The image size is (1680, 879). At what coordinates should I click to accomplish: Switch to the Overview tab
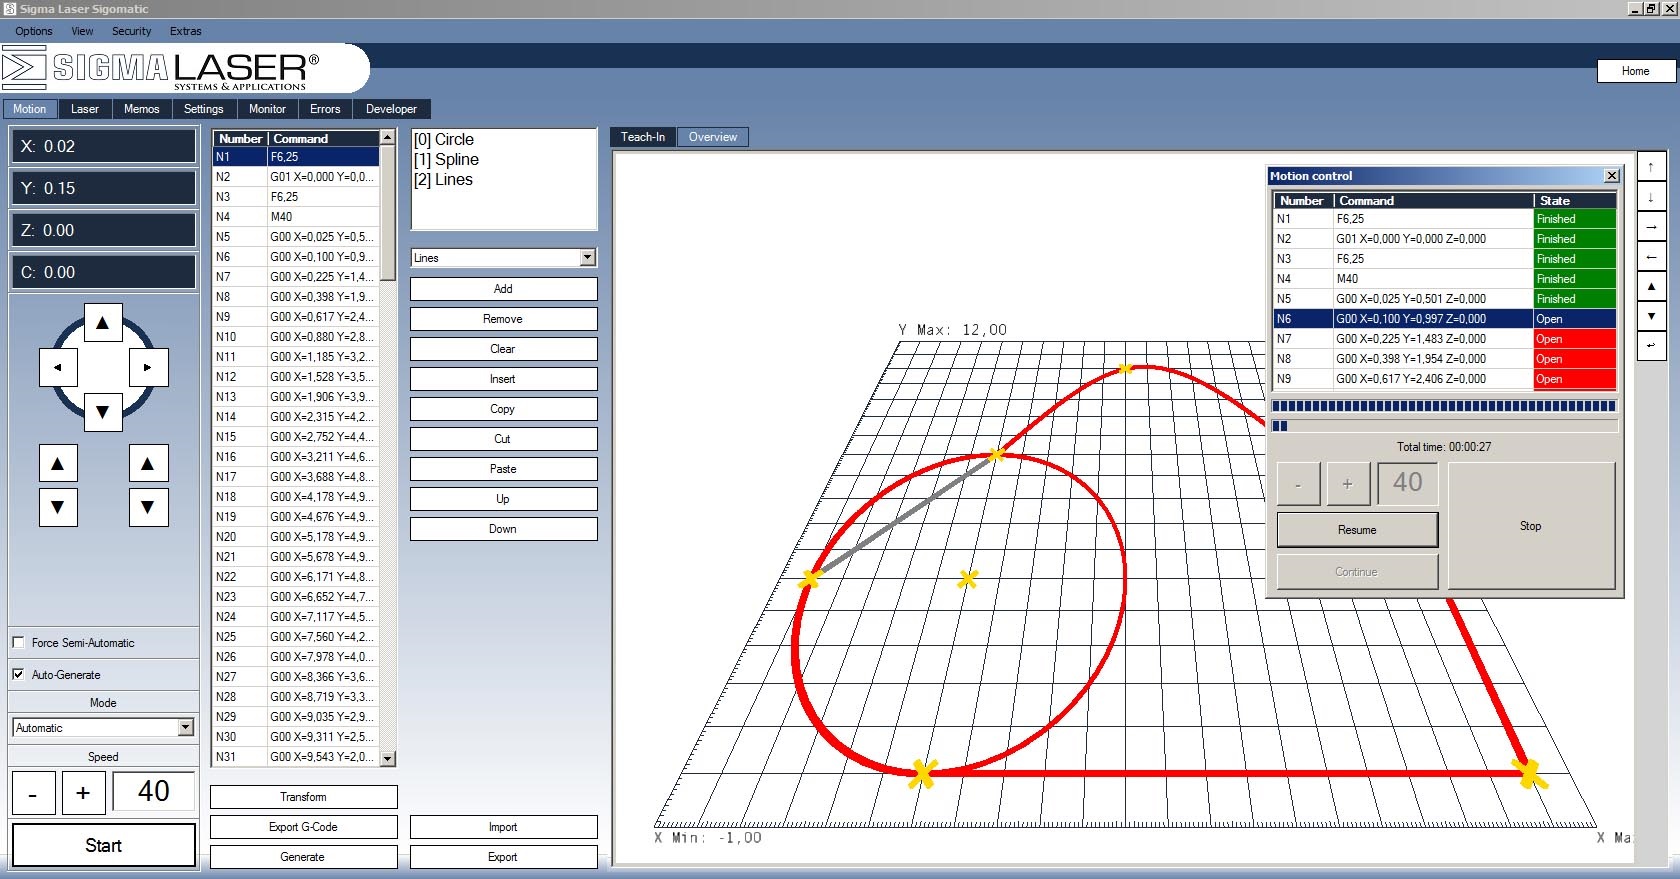coord(712,137)
